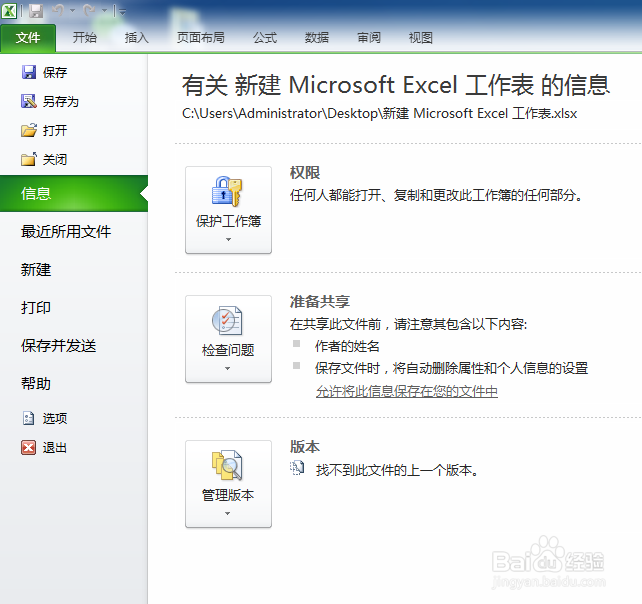Screen dimensions: 642x604
Task: Click the 允许将此信息保存在您的文件中 link
Action: coord(407,391)
